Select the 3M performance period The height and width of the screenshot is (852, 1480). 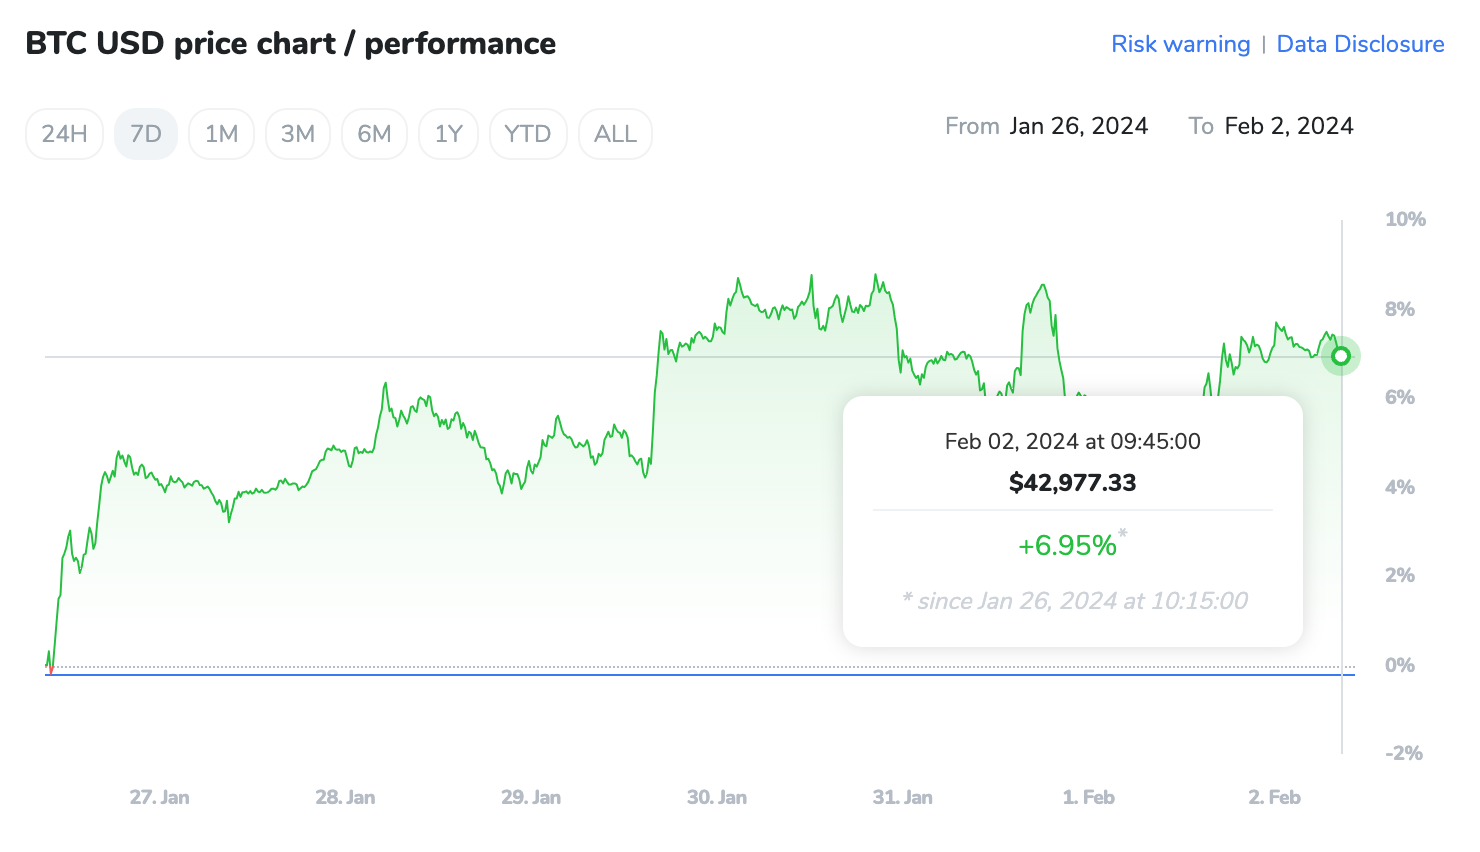(297, 133)
